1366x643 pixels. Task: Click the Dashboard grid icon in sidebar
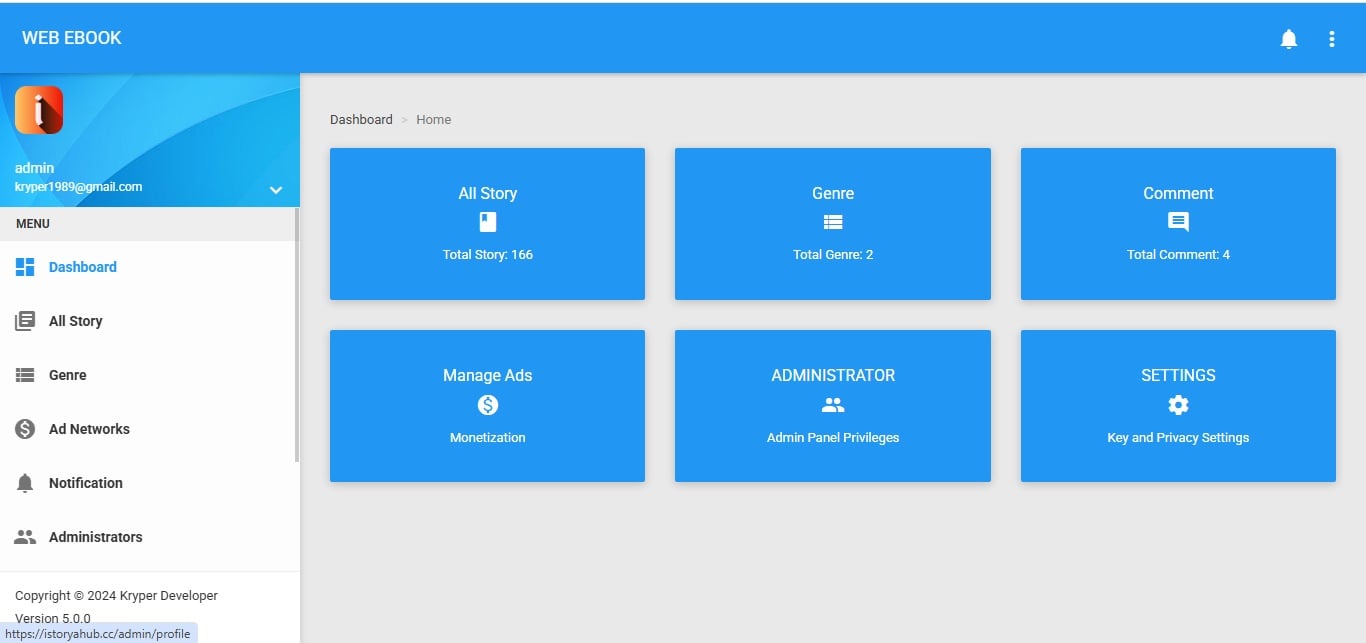25,267
